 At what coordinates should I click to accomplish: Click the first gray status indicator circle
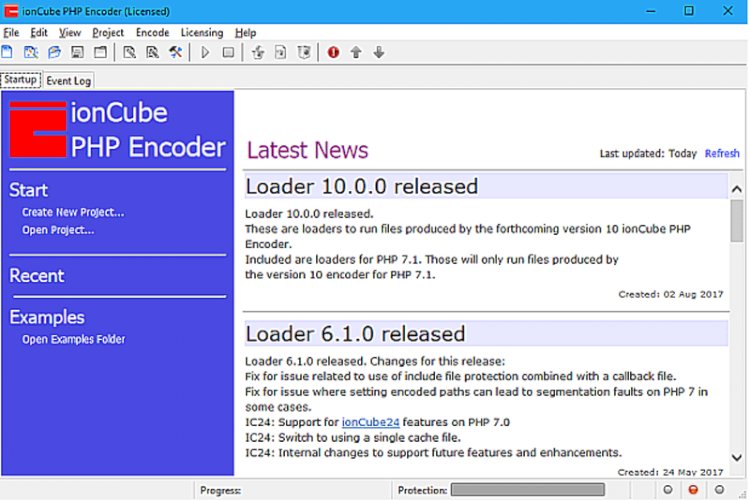tap(668, 490)
